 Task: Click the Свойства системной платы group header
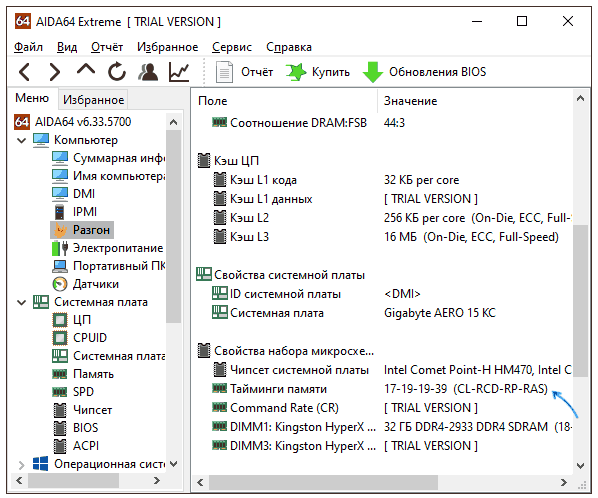click(281, 275)
